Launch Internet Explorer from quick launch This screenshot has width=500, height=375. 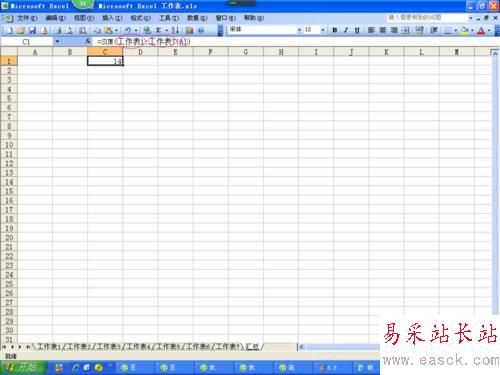(x=76, y=368)
